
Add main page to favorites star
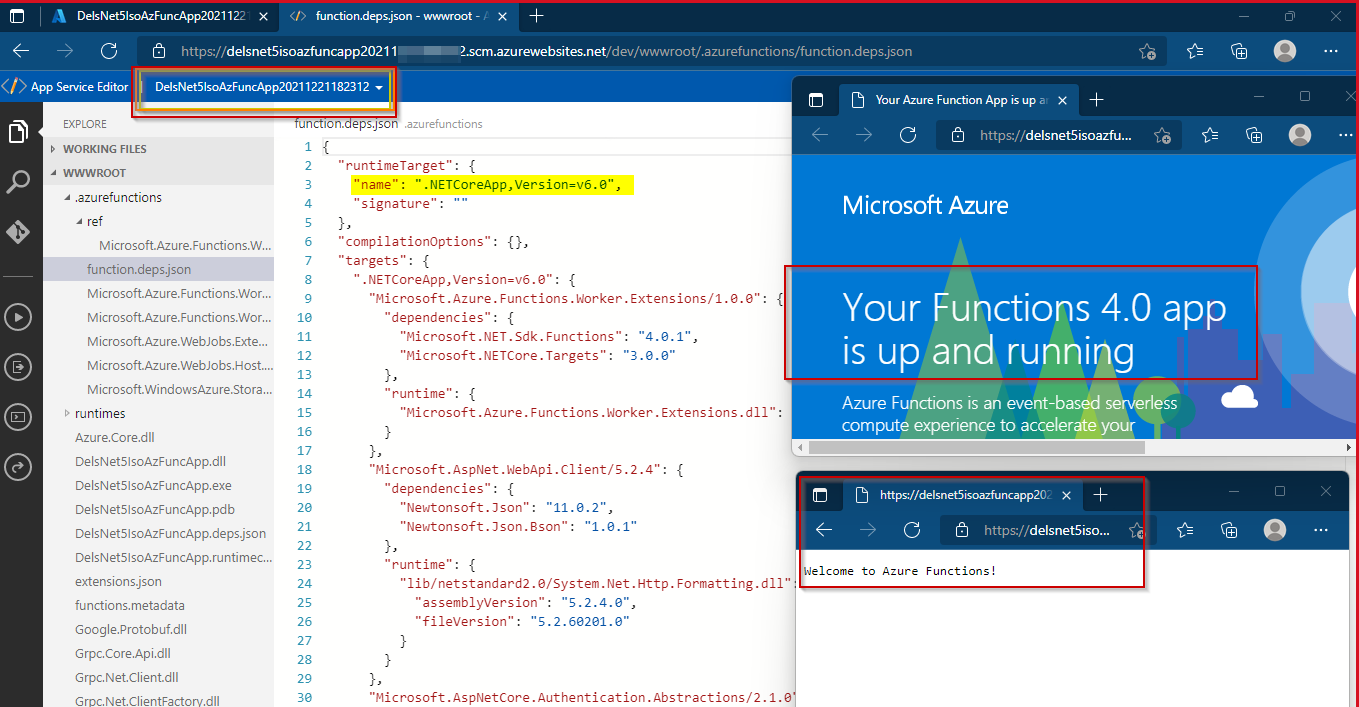tap(1148, 52)
